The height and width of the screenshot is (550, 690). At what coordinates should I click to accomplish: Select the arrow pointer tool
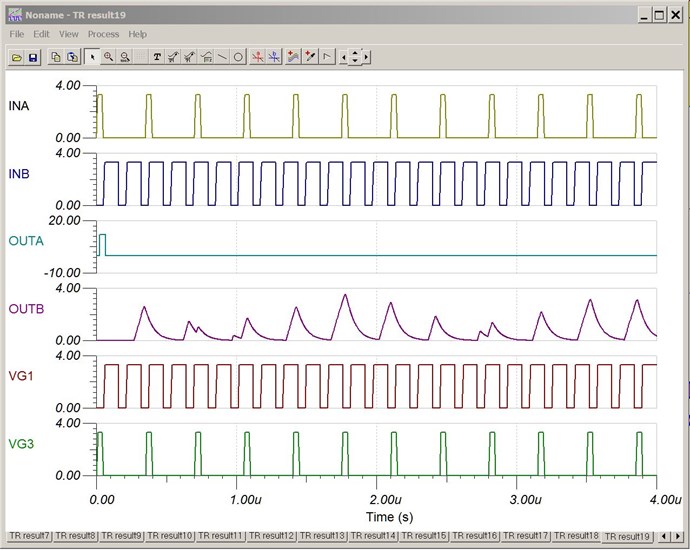[92, 57]
